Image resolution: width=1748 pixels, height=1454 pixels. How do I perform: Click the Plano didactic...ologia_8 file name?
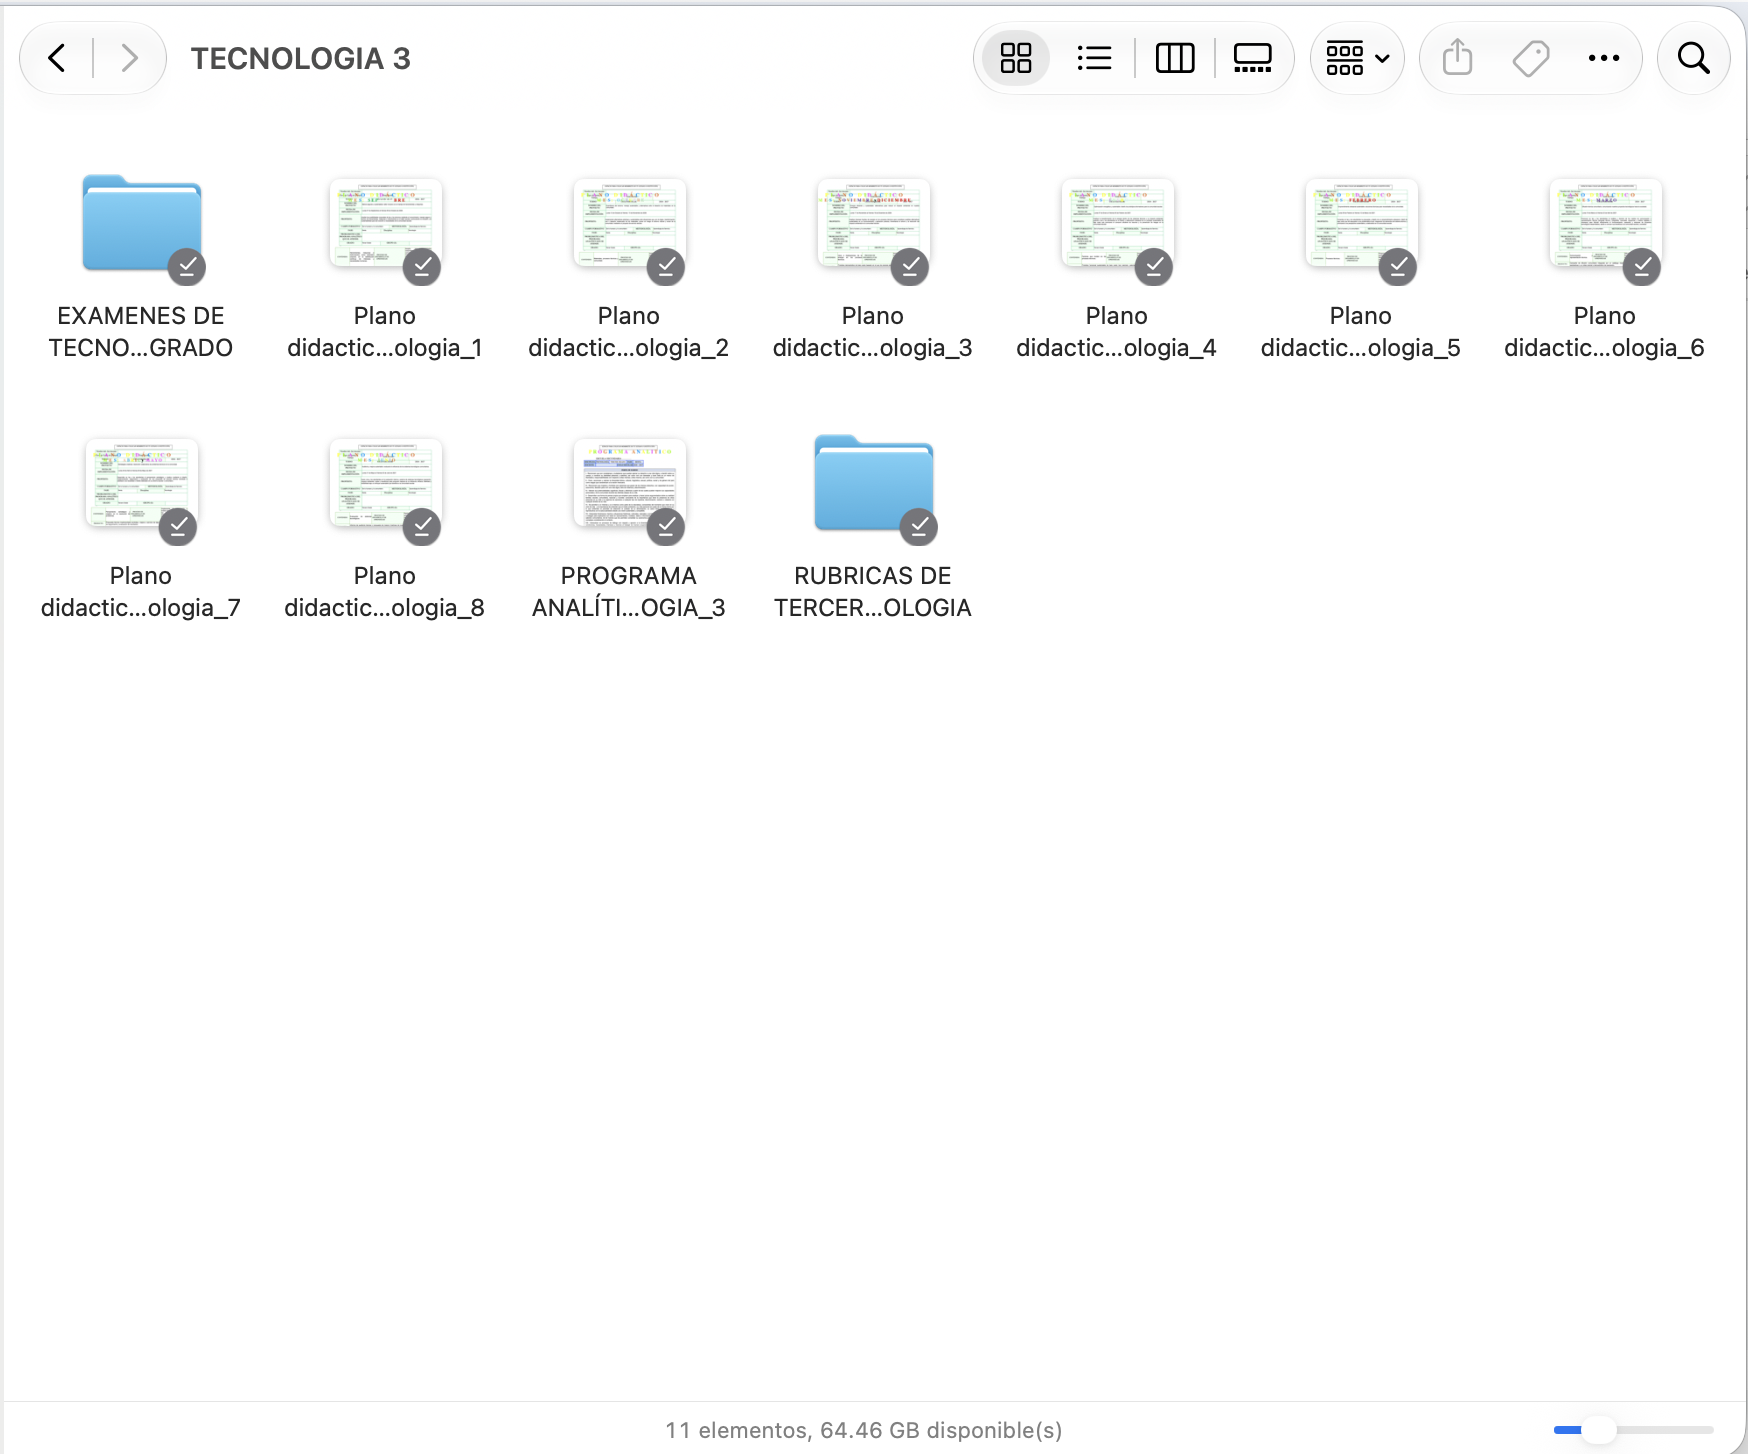(385, 591)
